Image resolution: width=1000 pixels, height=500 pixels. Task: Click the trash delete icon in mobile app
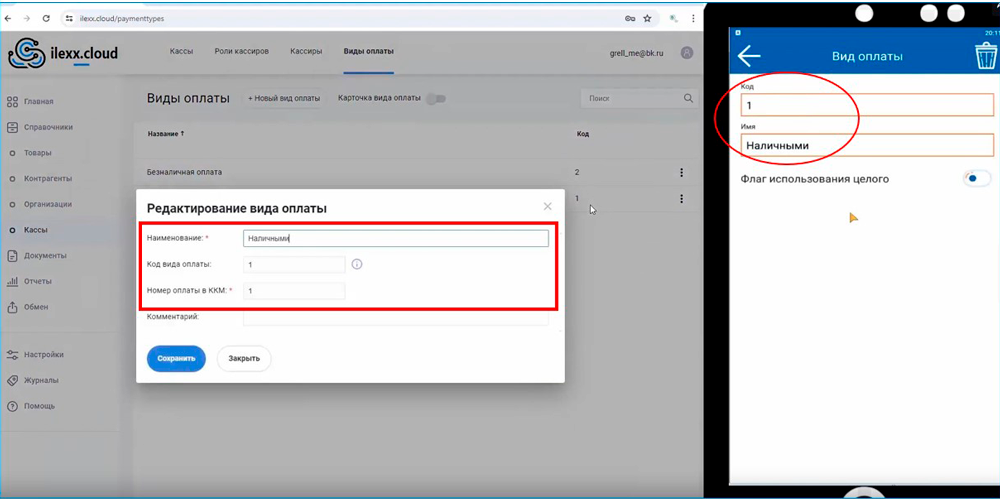pos(984,56)
